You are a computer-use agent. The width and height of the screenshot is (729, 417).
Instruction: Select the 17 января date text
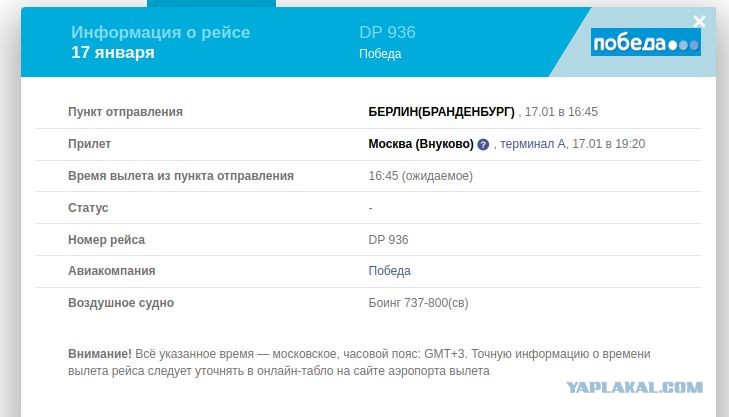coord(113,52)
